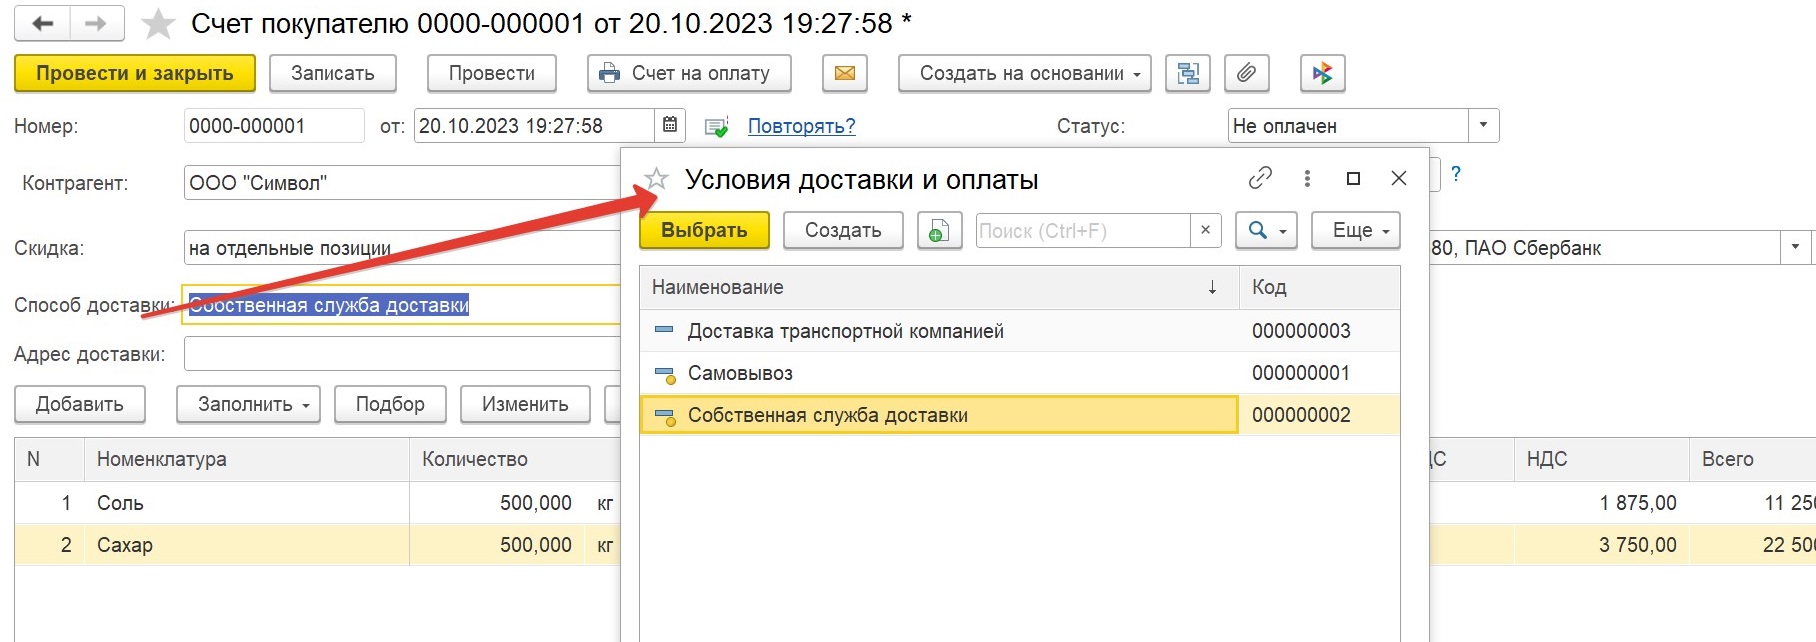
Task: Open the three-dot dialog menu
Action: [x=1307, y=178]
